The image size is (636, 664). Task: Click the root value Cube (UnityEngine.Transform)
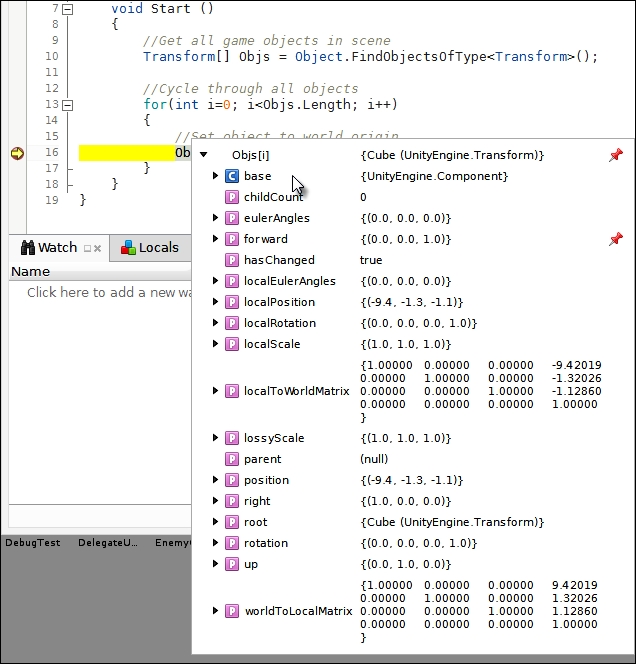click(x=452, y=522)
